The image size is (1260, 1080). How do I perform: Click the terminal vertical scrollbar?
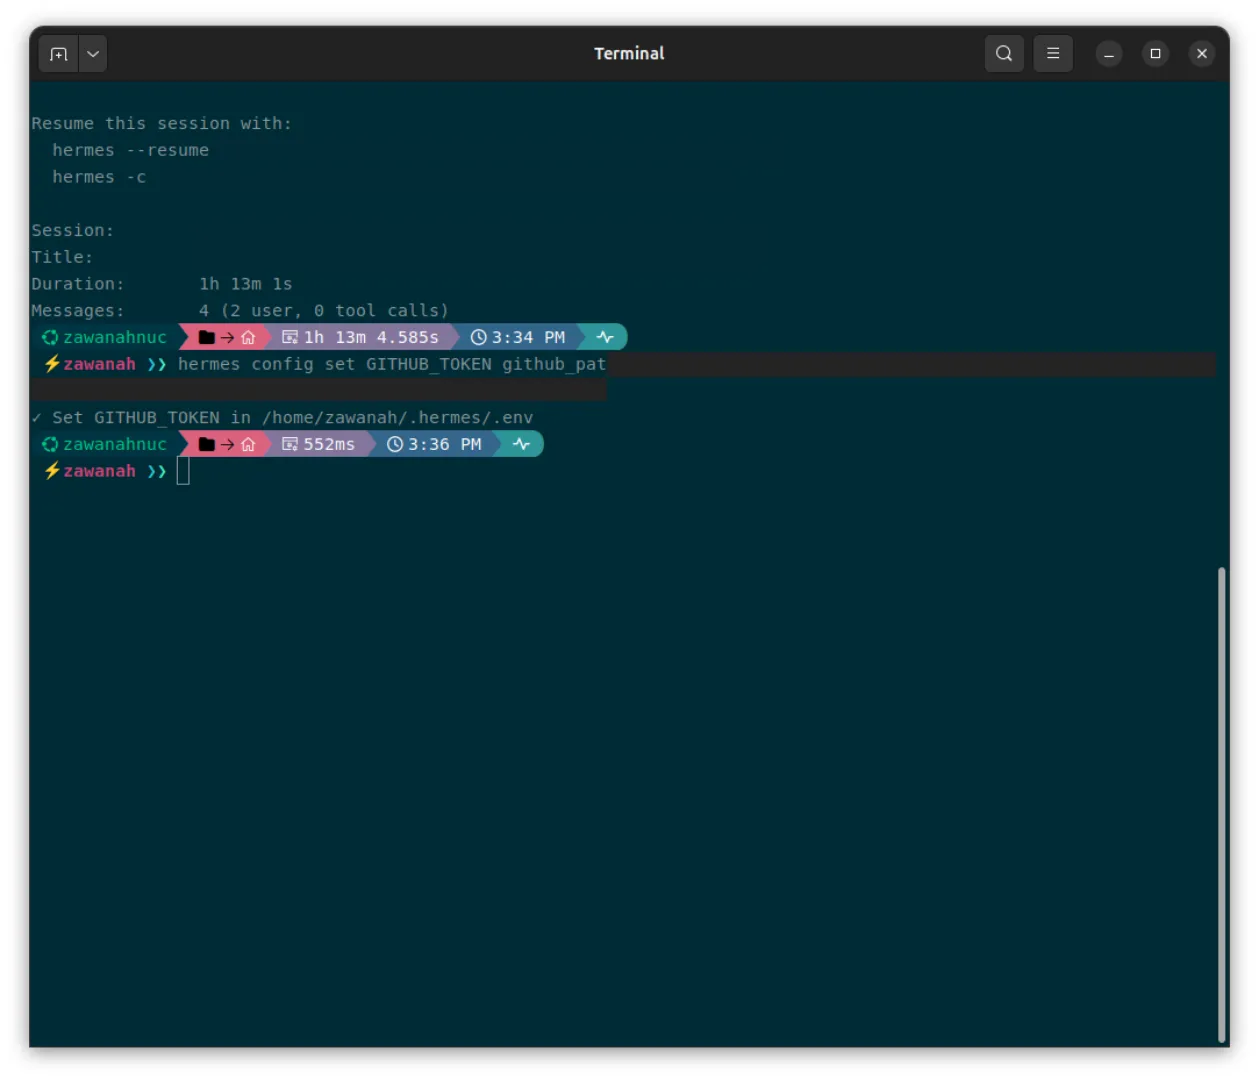(1221, 805)
